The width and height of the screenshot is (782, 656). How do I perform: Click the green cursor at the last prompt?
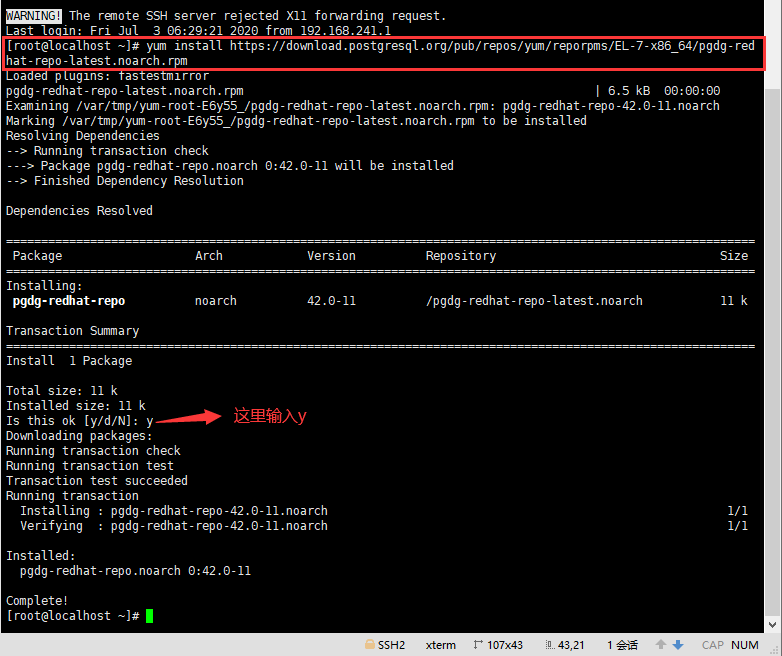(150, 616)
